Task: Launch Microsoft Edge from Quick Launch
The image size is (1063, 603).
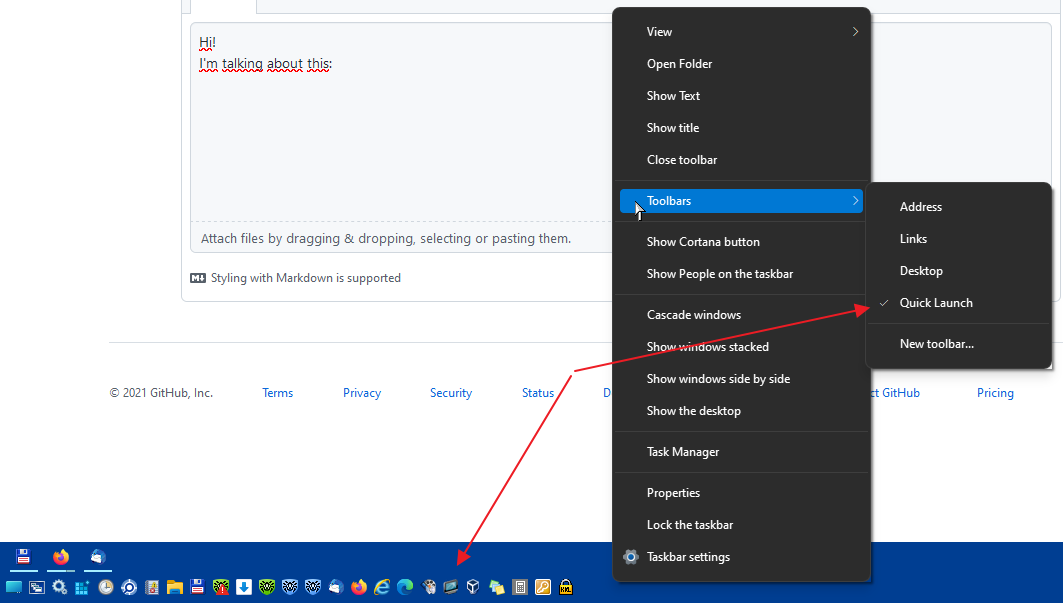Action: click(405, 587)
